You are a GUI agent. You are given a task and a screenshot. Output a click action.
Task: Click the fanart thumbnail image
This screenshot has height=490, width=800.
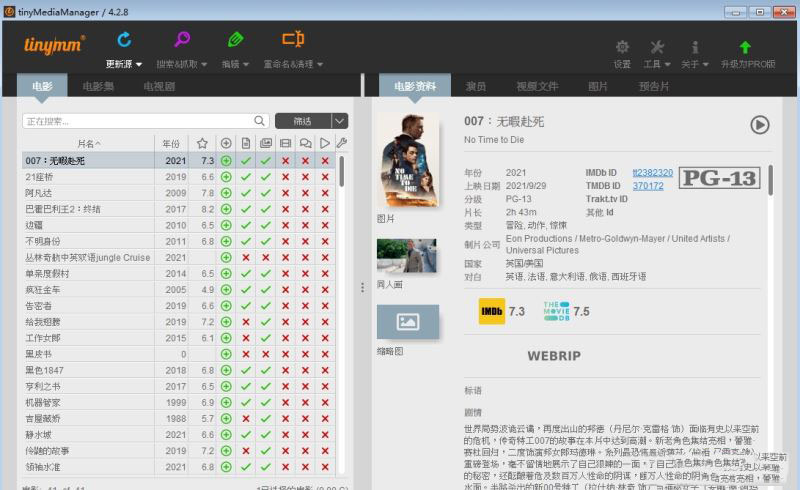click(x=407, y=255)
